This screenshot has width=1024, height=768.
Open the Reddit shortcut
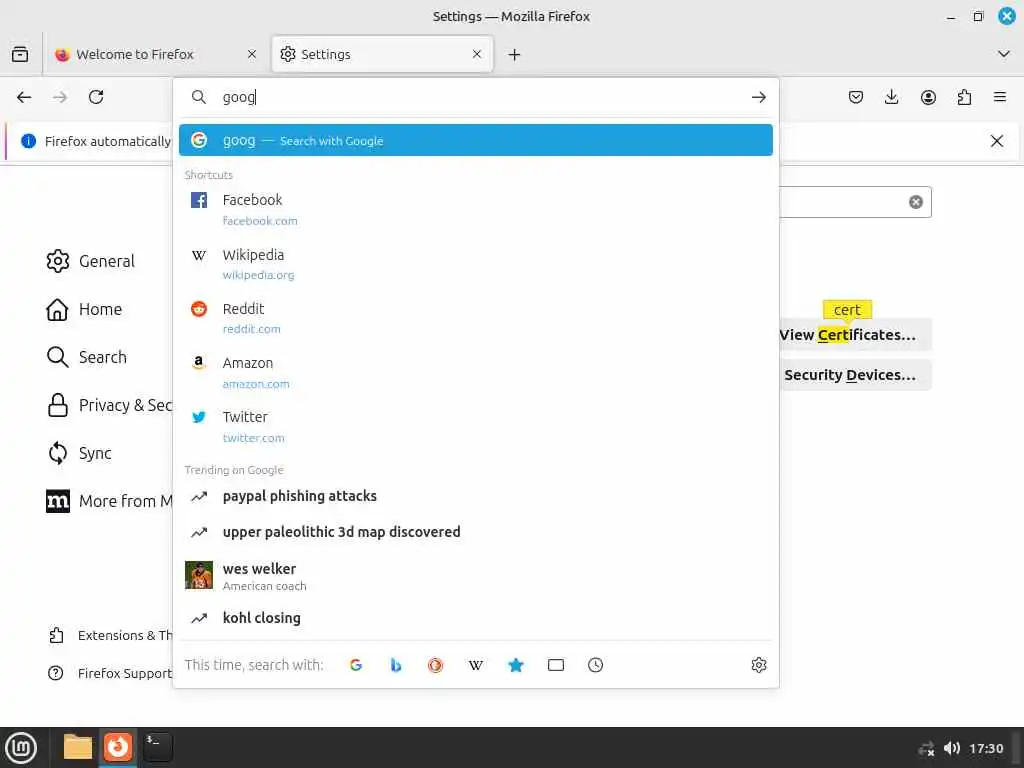[x=475, y=318]
